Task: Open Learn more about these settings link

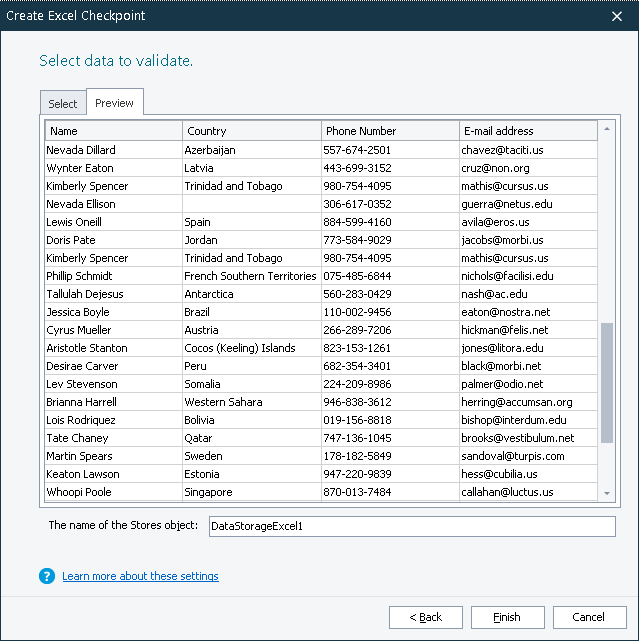Action: [x=140, y=576]
